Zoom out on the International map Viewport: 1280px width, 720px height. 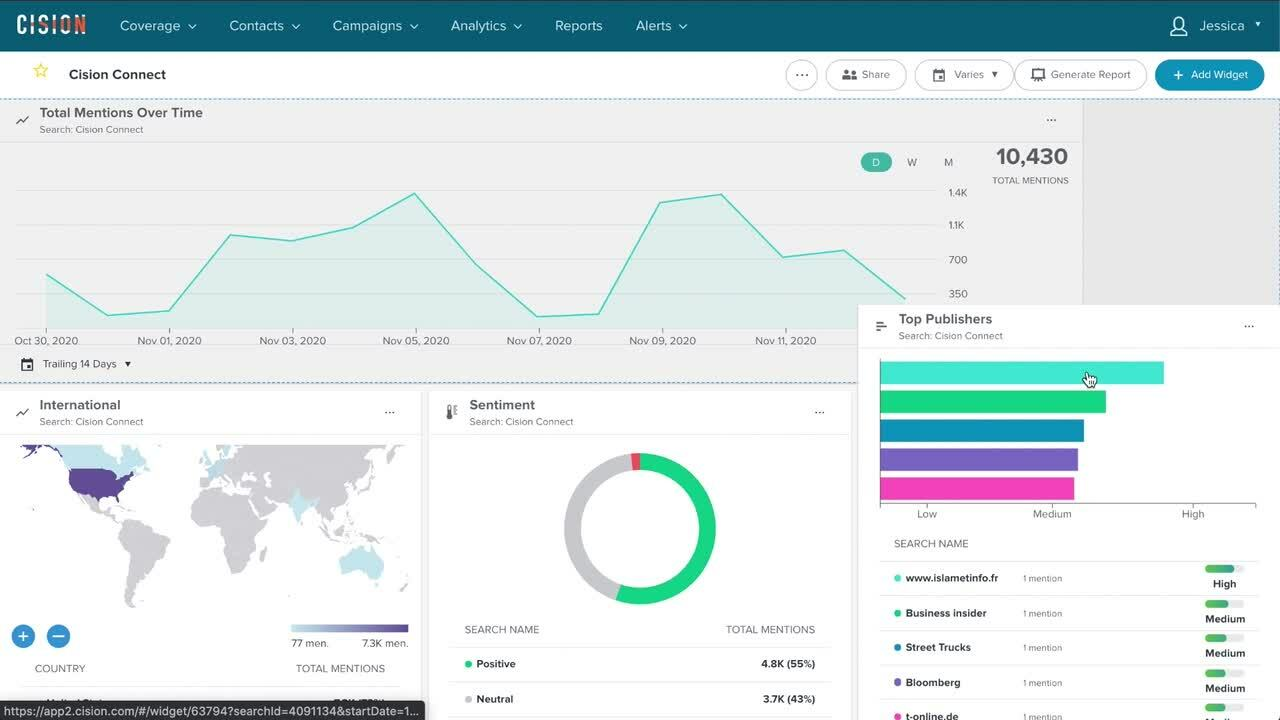(x=58, y=636)
